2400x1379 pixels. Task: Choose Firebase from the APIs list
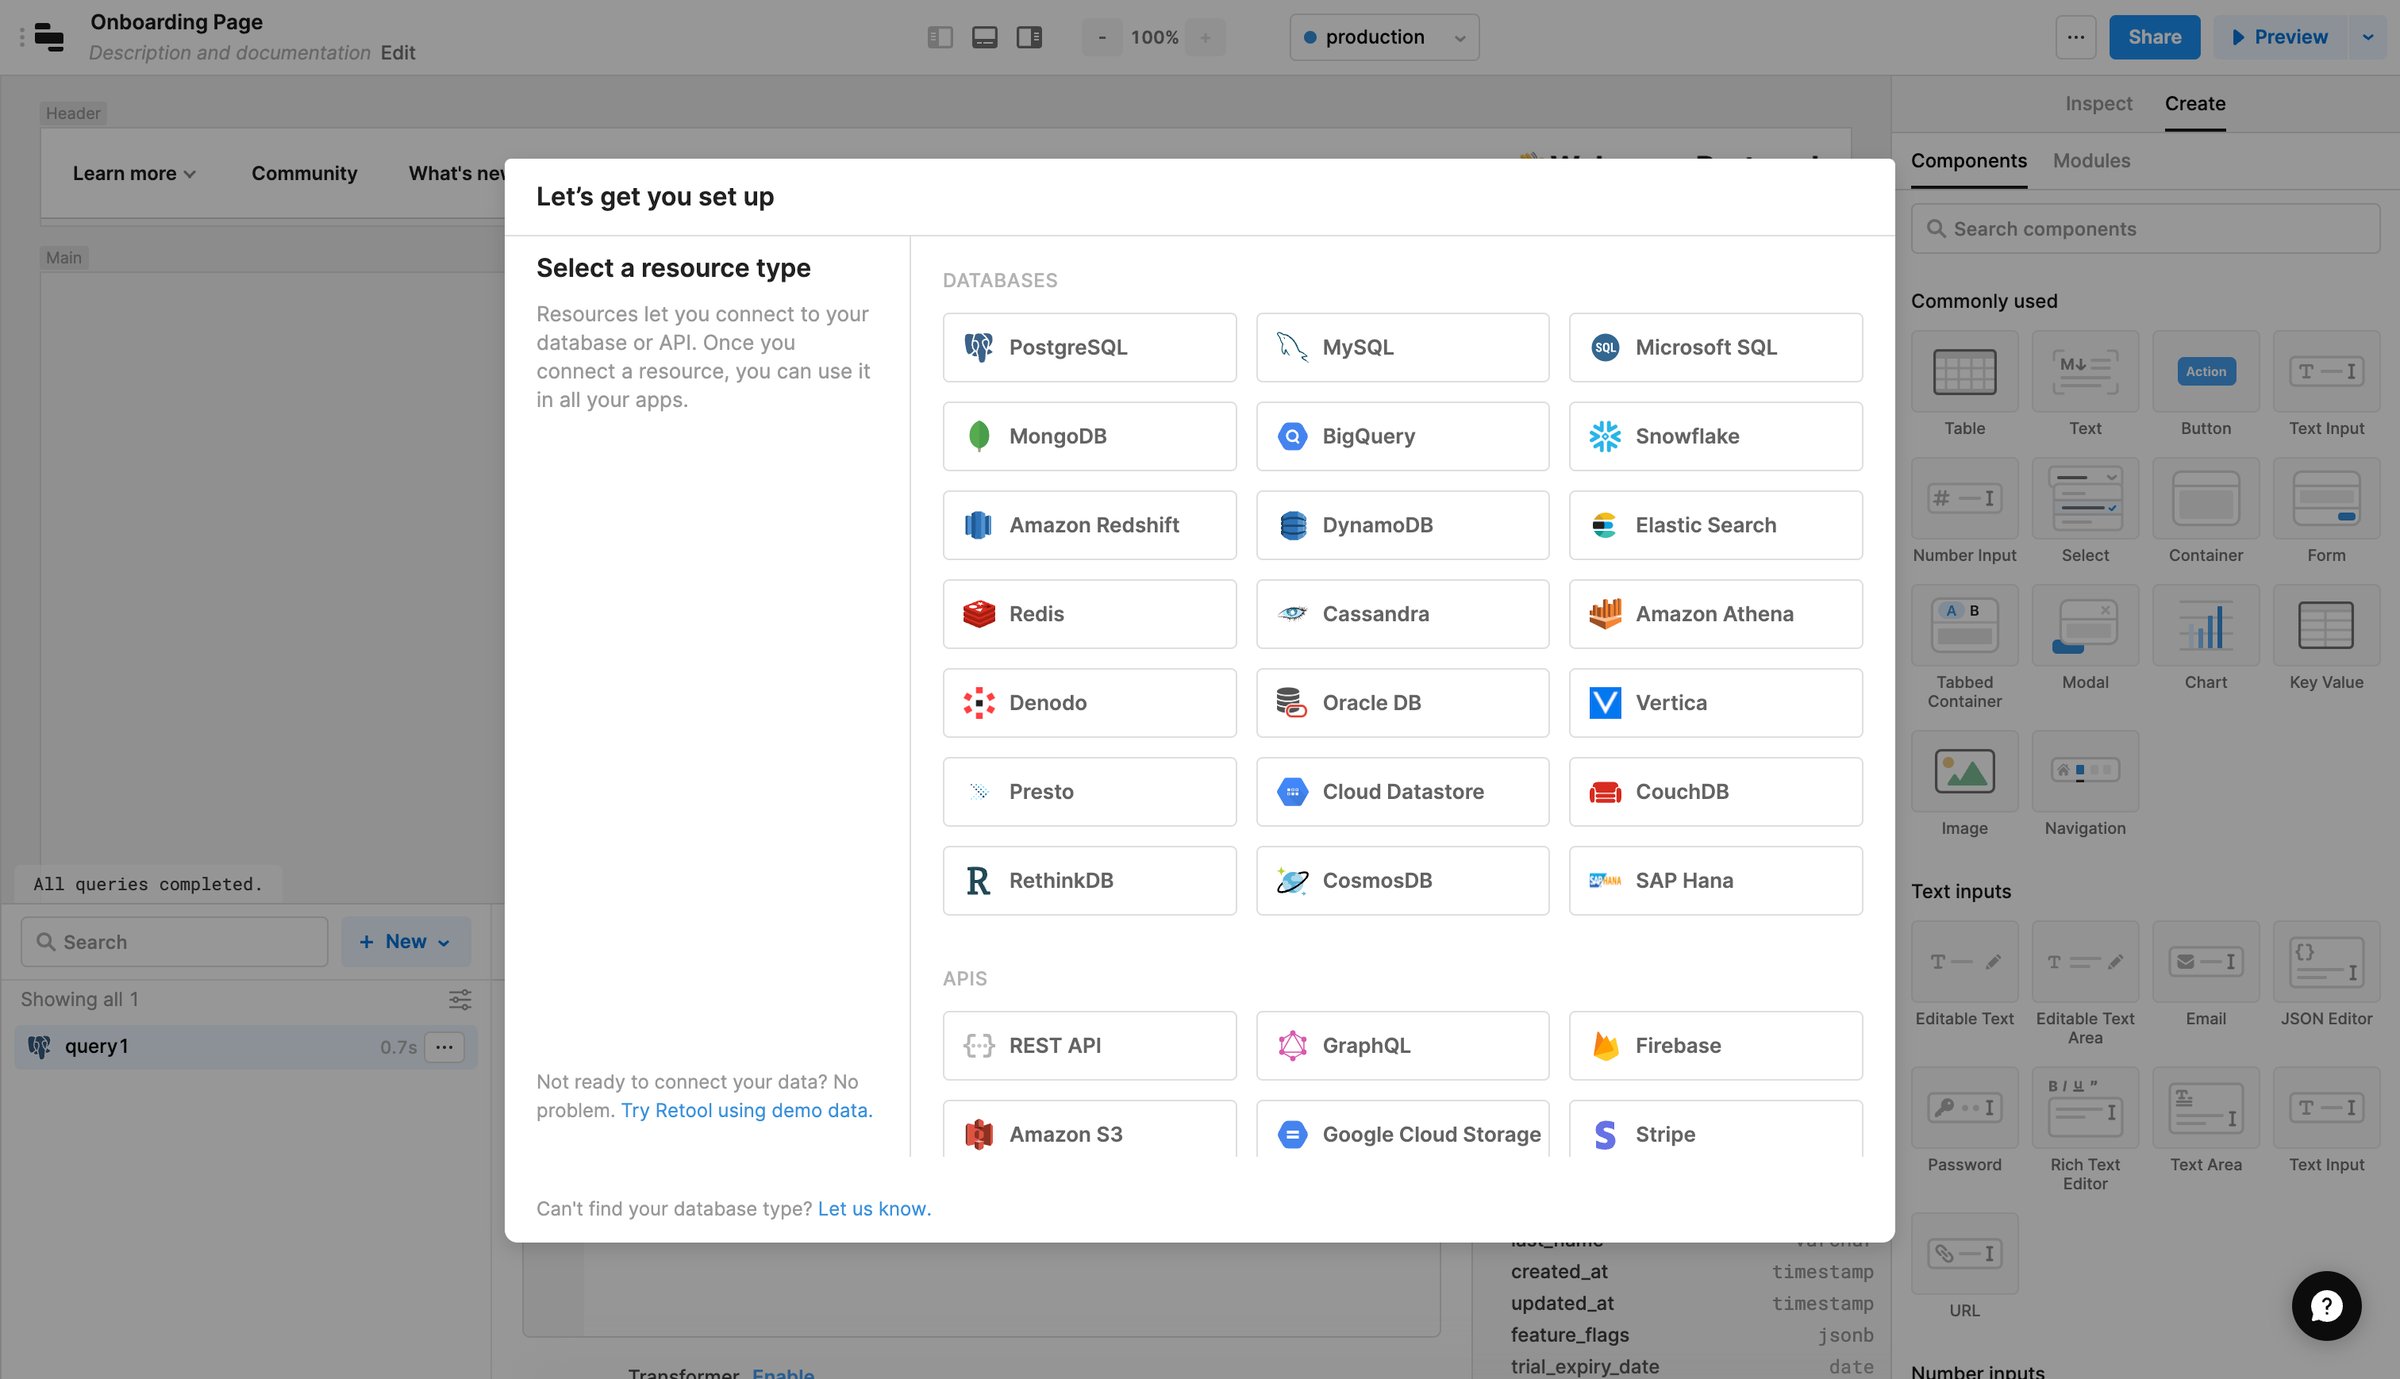pyautogui.click(x=1715, y=1045)
